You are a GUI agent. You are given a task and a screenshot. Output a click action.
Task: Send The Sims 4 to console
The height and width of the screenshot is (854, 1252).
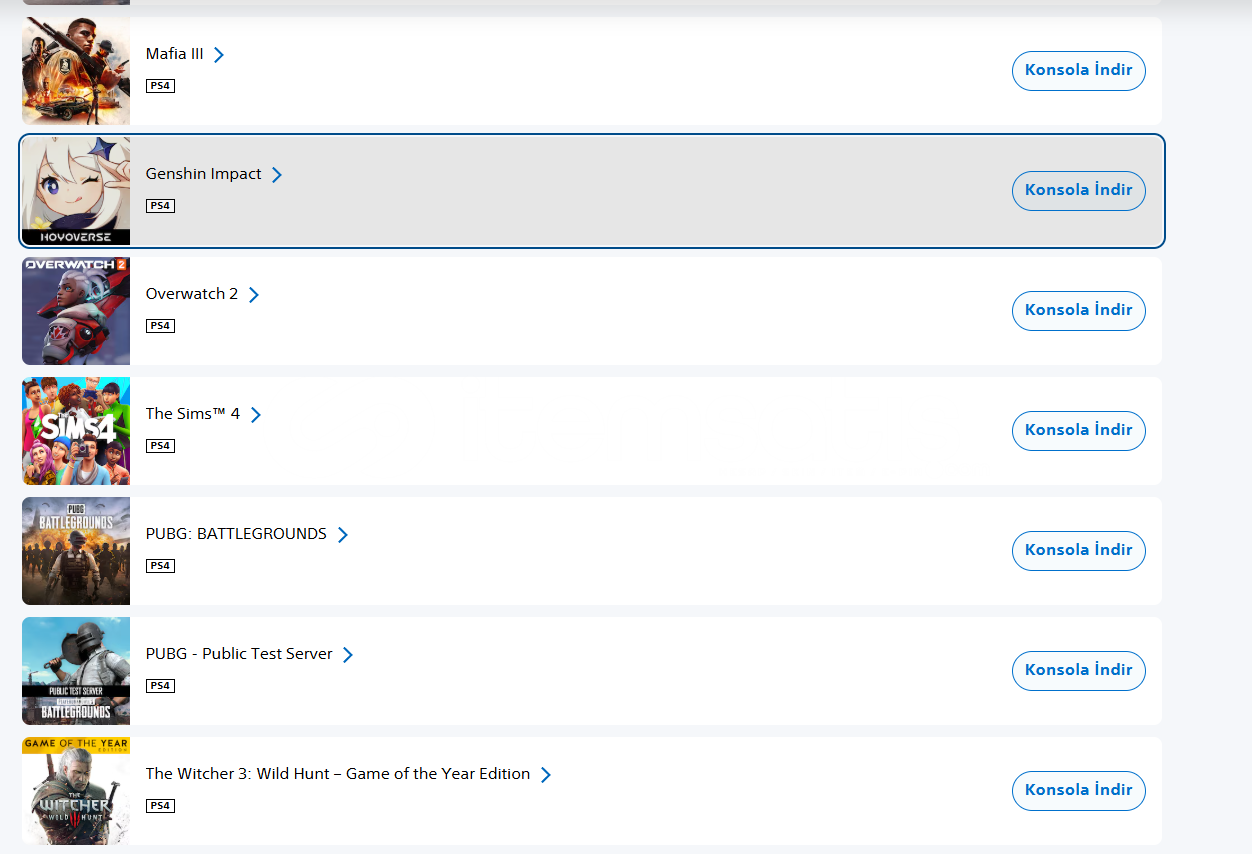point(1078,431)
